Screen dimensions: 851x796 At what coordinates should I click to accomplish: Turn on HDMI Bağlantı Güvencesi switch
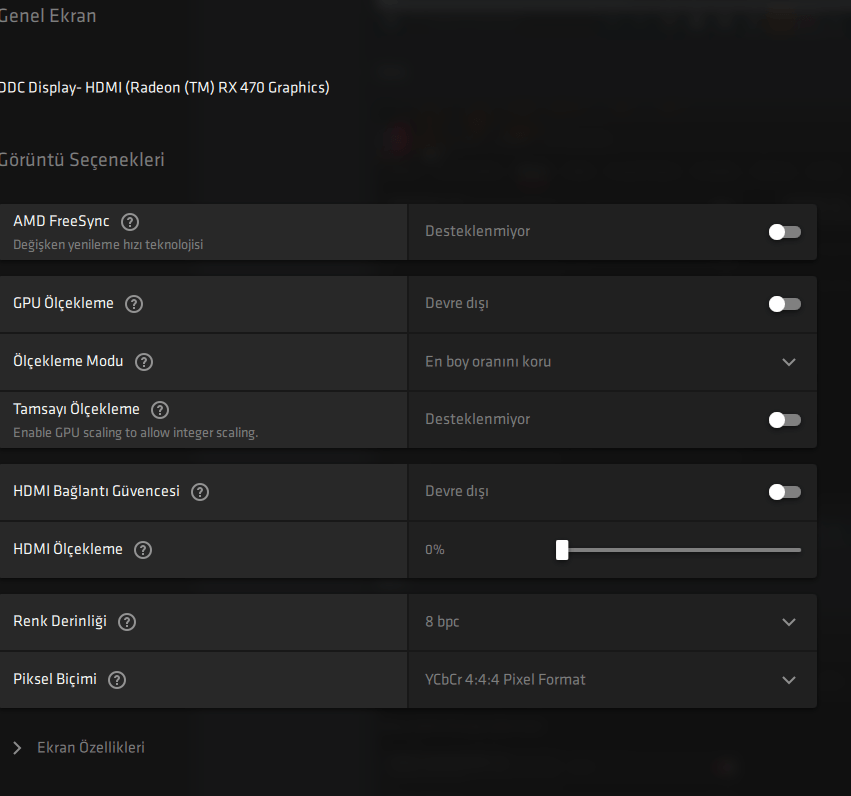point(784,492)
